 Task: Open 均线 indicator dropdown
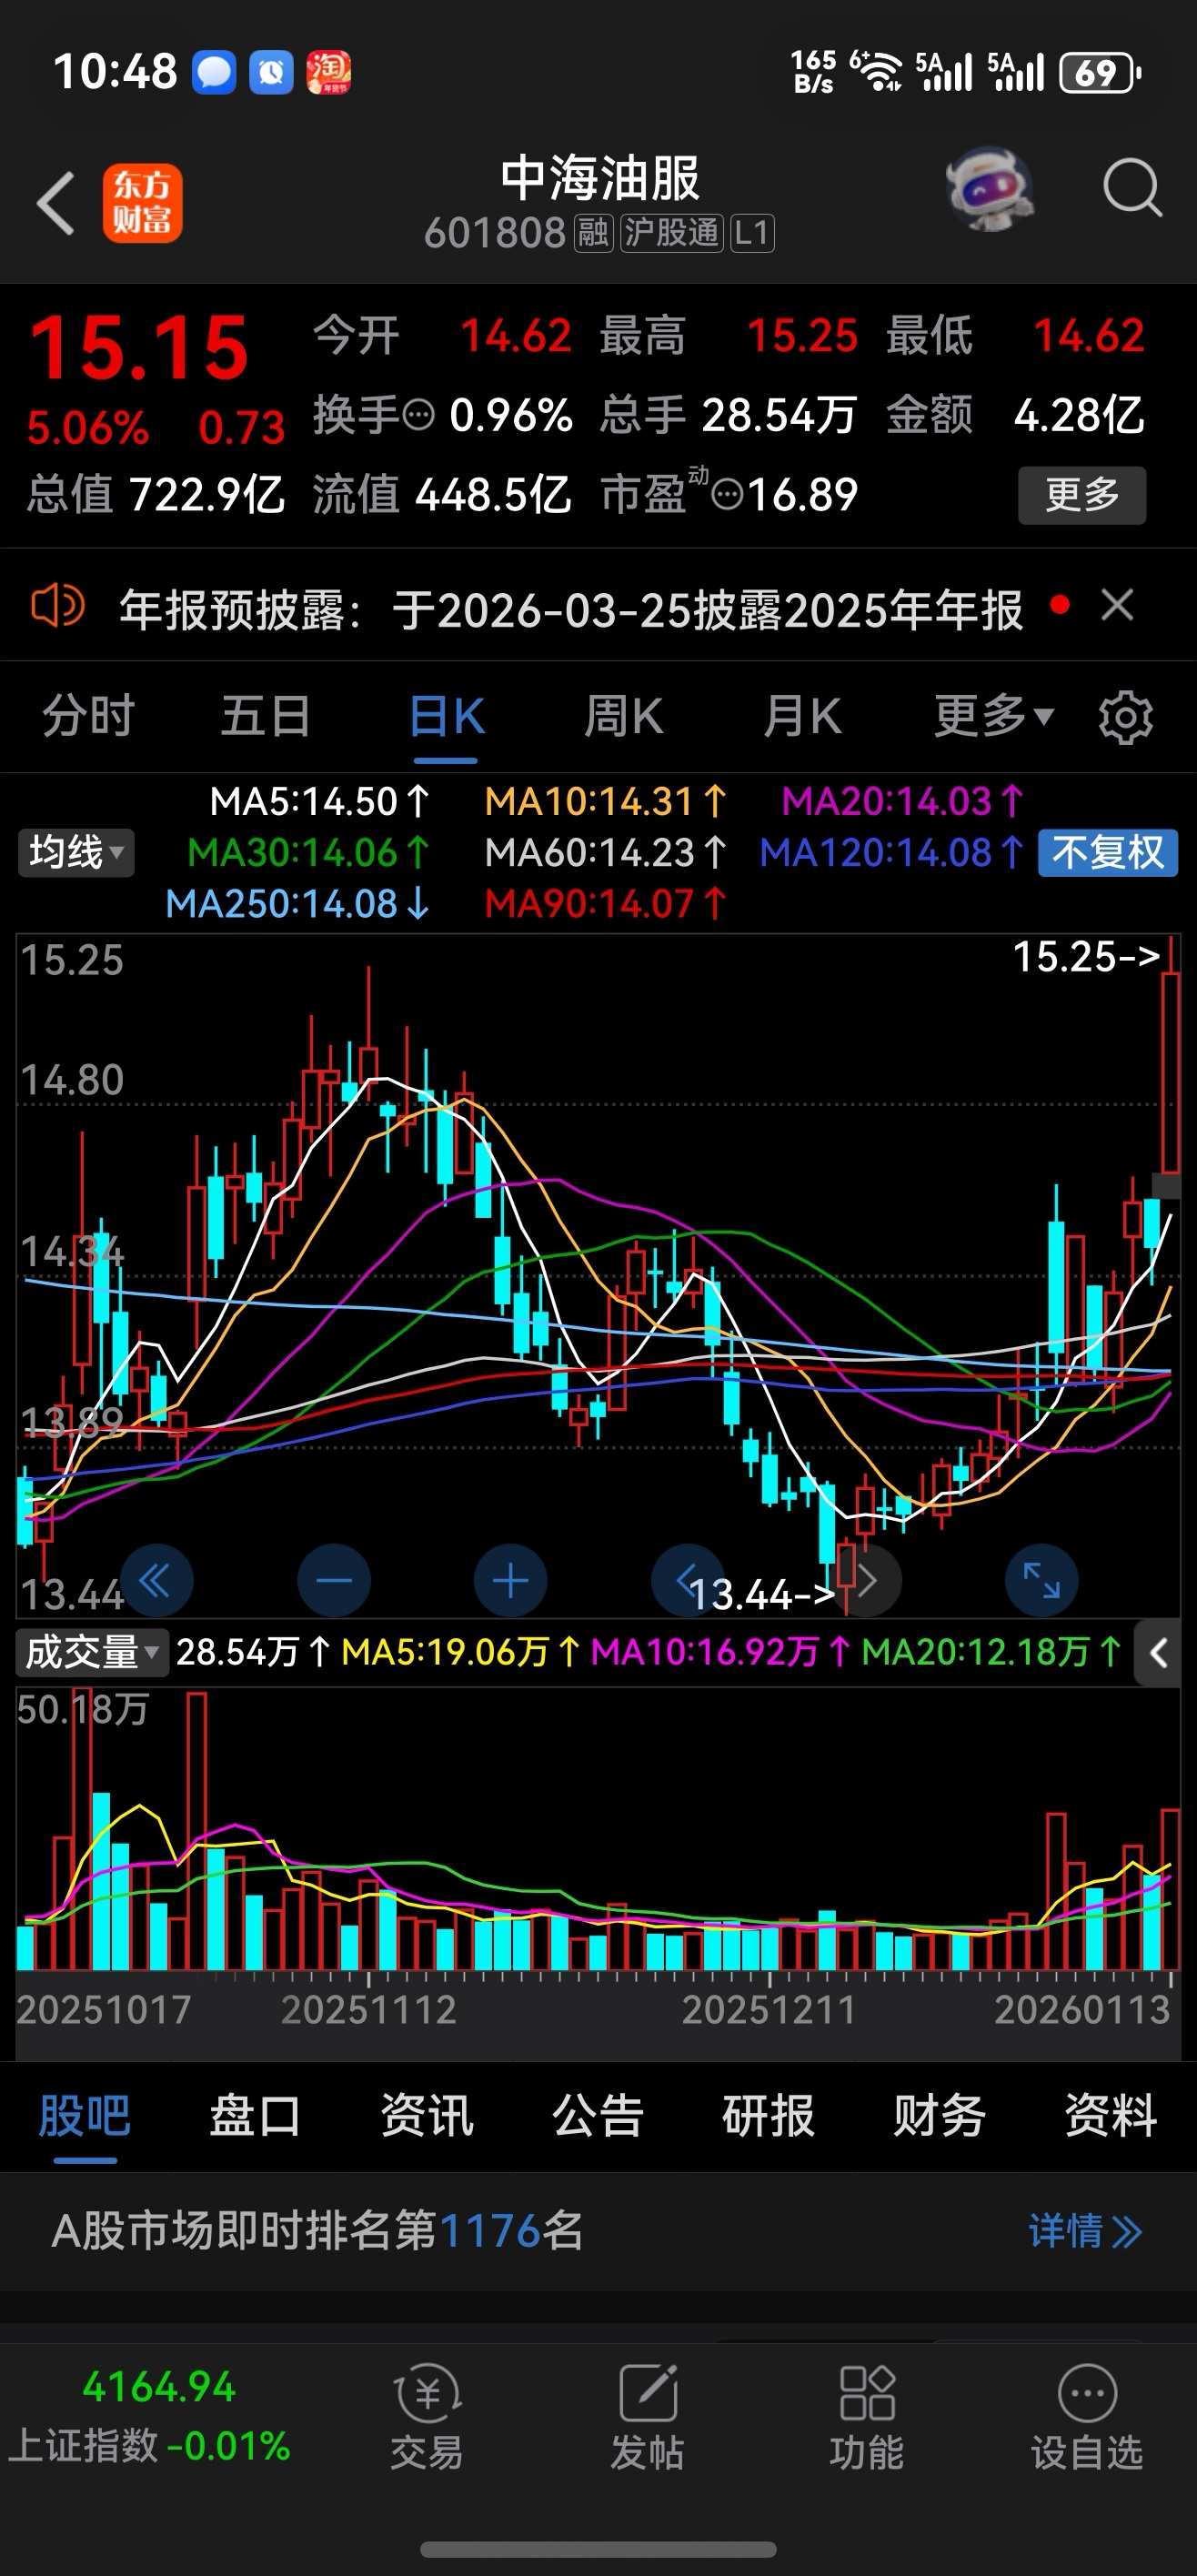(x=76, y=853)
